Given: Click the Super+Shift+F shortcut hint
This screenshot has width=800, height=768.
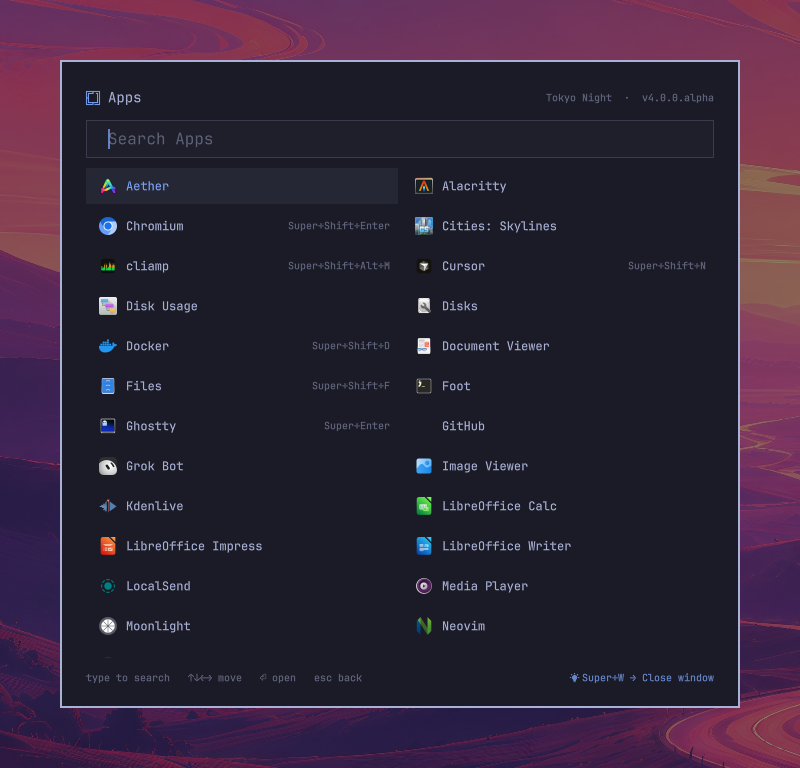Looking at the screenshot, I should point(351,386).
